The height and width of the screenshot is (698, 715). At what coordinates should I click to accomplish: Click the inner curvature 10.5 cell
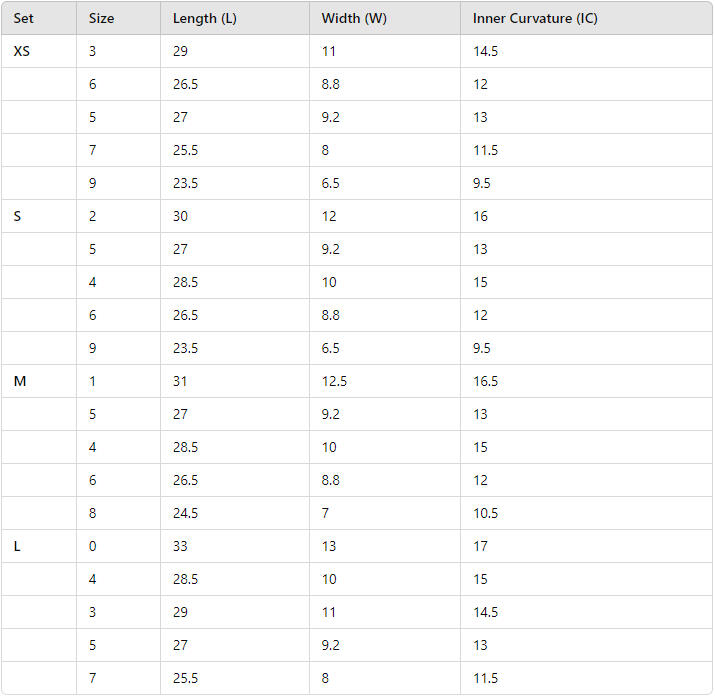pos(485,513)
